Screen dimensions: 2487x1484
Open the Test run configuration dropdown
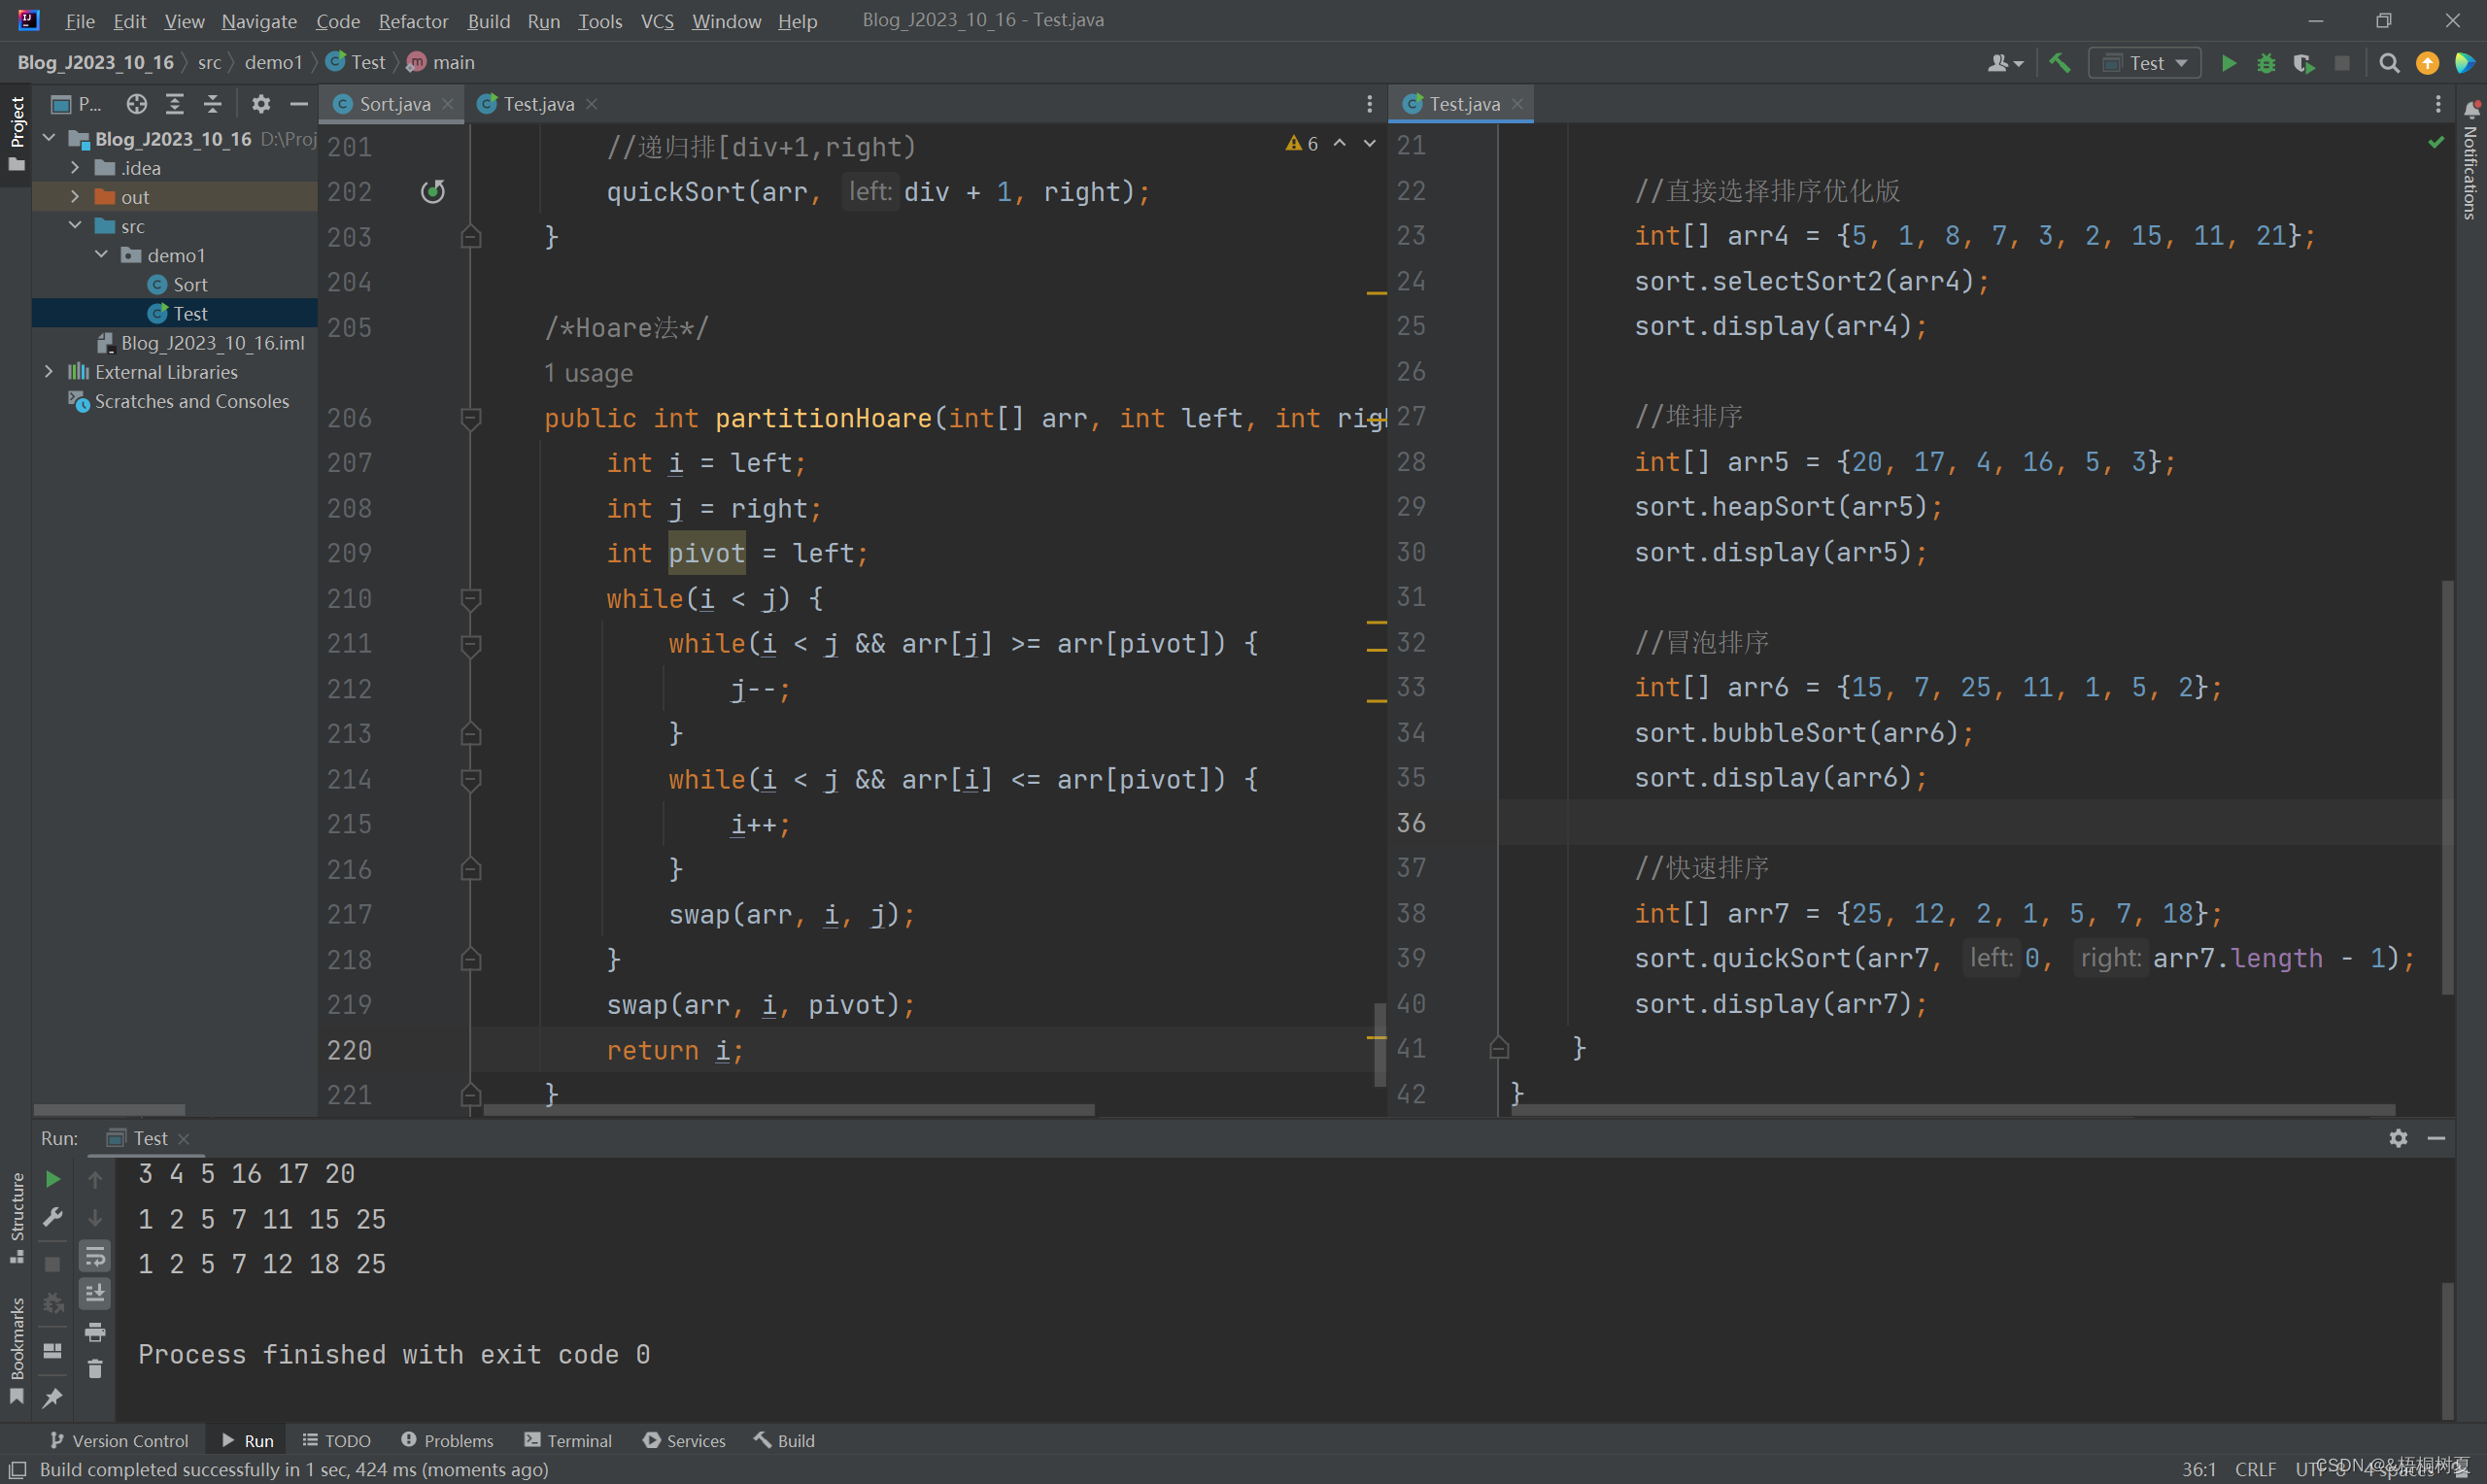coord(2145,63)
